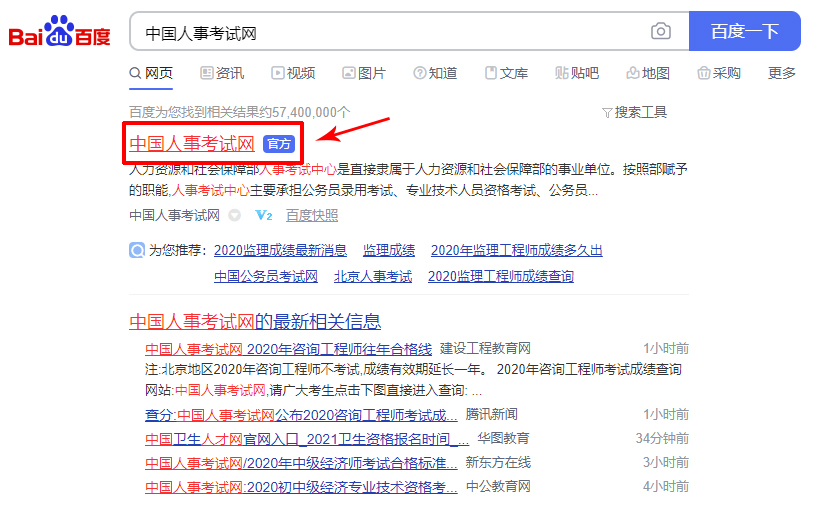Click the 建设工程教育网 source text
The height and width of the screenshot is (517, 817).
coord(485,348)
